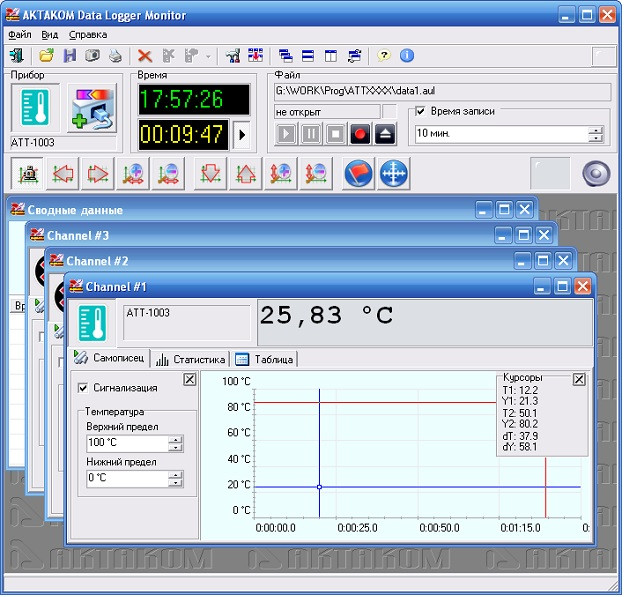Increase recording time with spinner up arrow
624x597 pixels.
point(596,130)
